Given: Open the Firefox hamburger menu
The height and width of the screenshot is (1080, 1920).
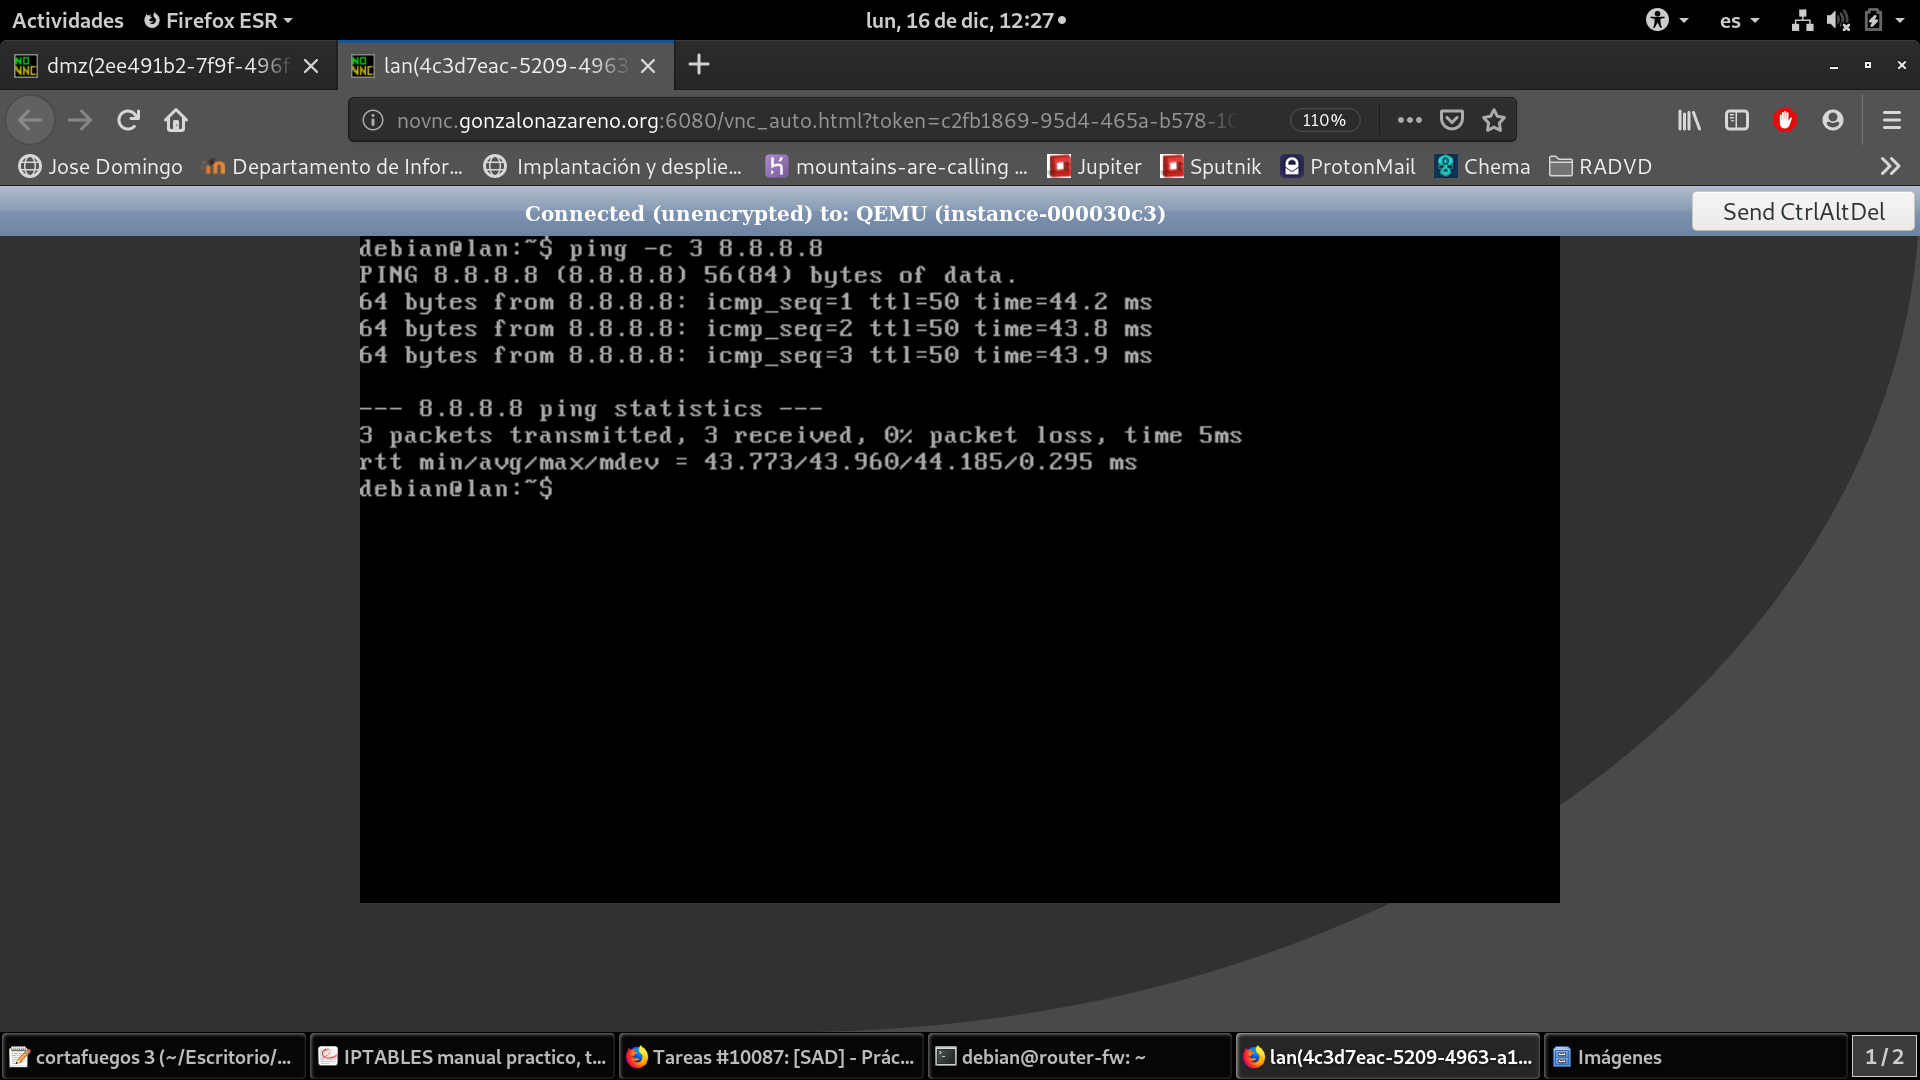Looking at the screenshot, I should click(1891, 120).
